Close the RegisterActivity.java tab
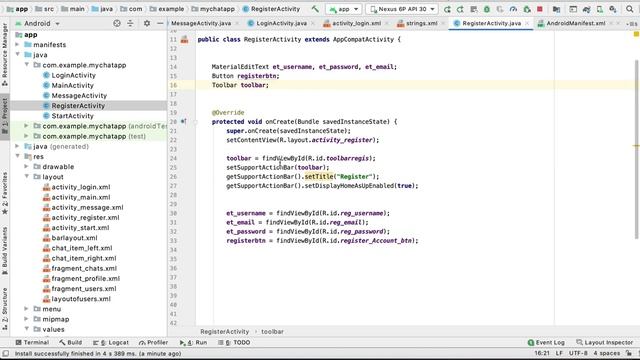 pos(527,24)
